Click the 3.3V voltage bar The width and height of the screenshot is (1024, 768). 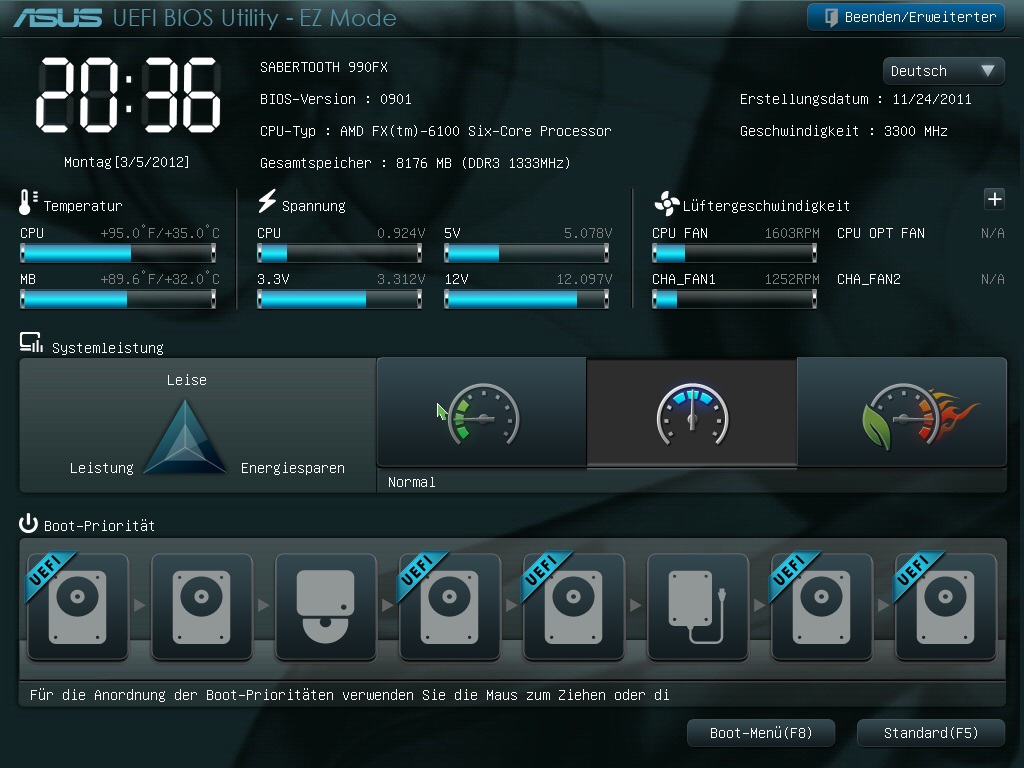(x=339, y=299)
